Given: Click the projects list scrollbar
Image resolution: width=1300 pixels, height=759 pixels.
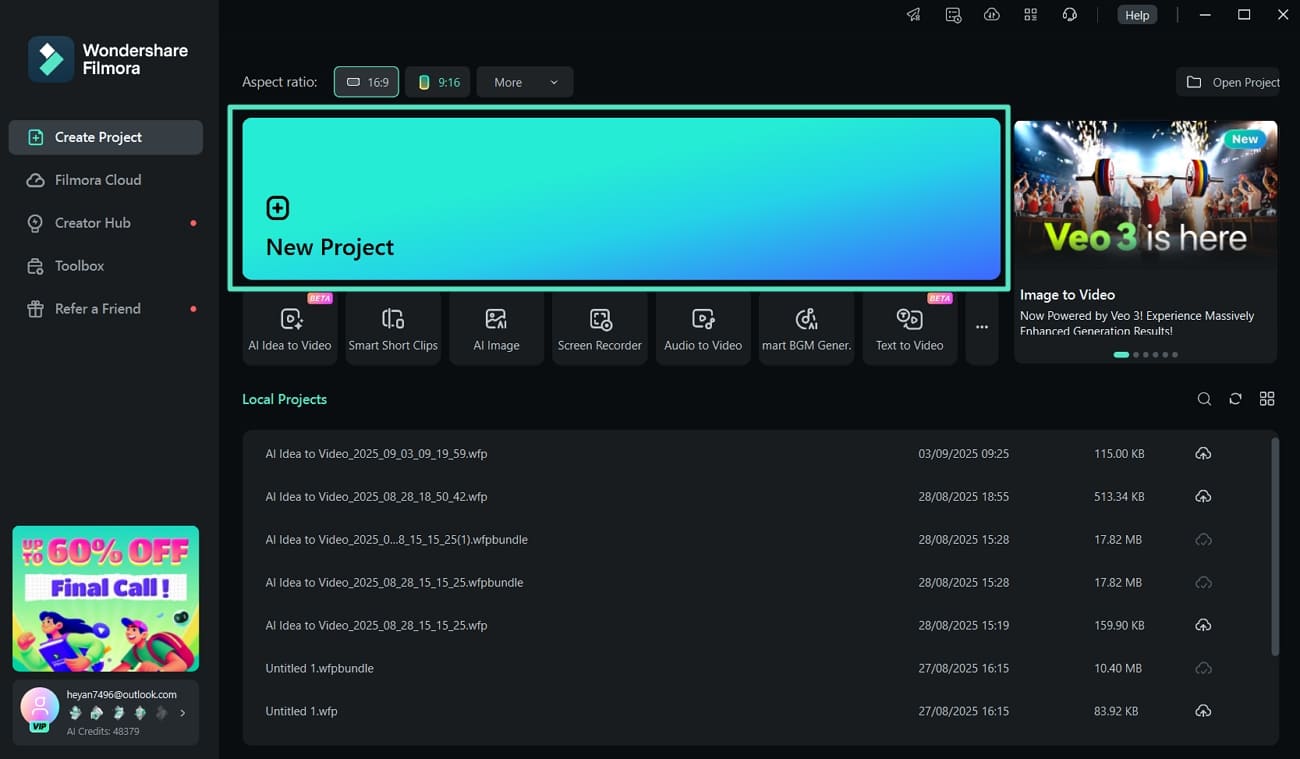Looking at the screenshot, I should pyautogui.click(x=1274, y=546).
